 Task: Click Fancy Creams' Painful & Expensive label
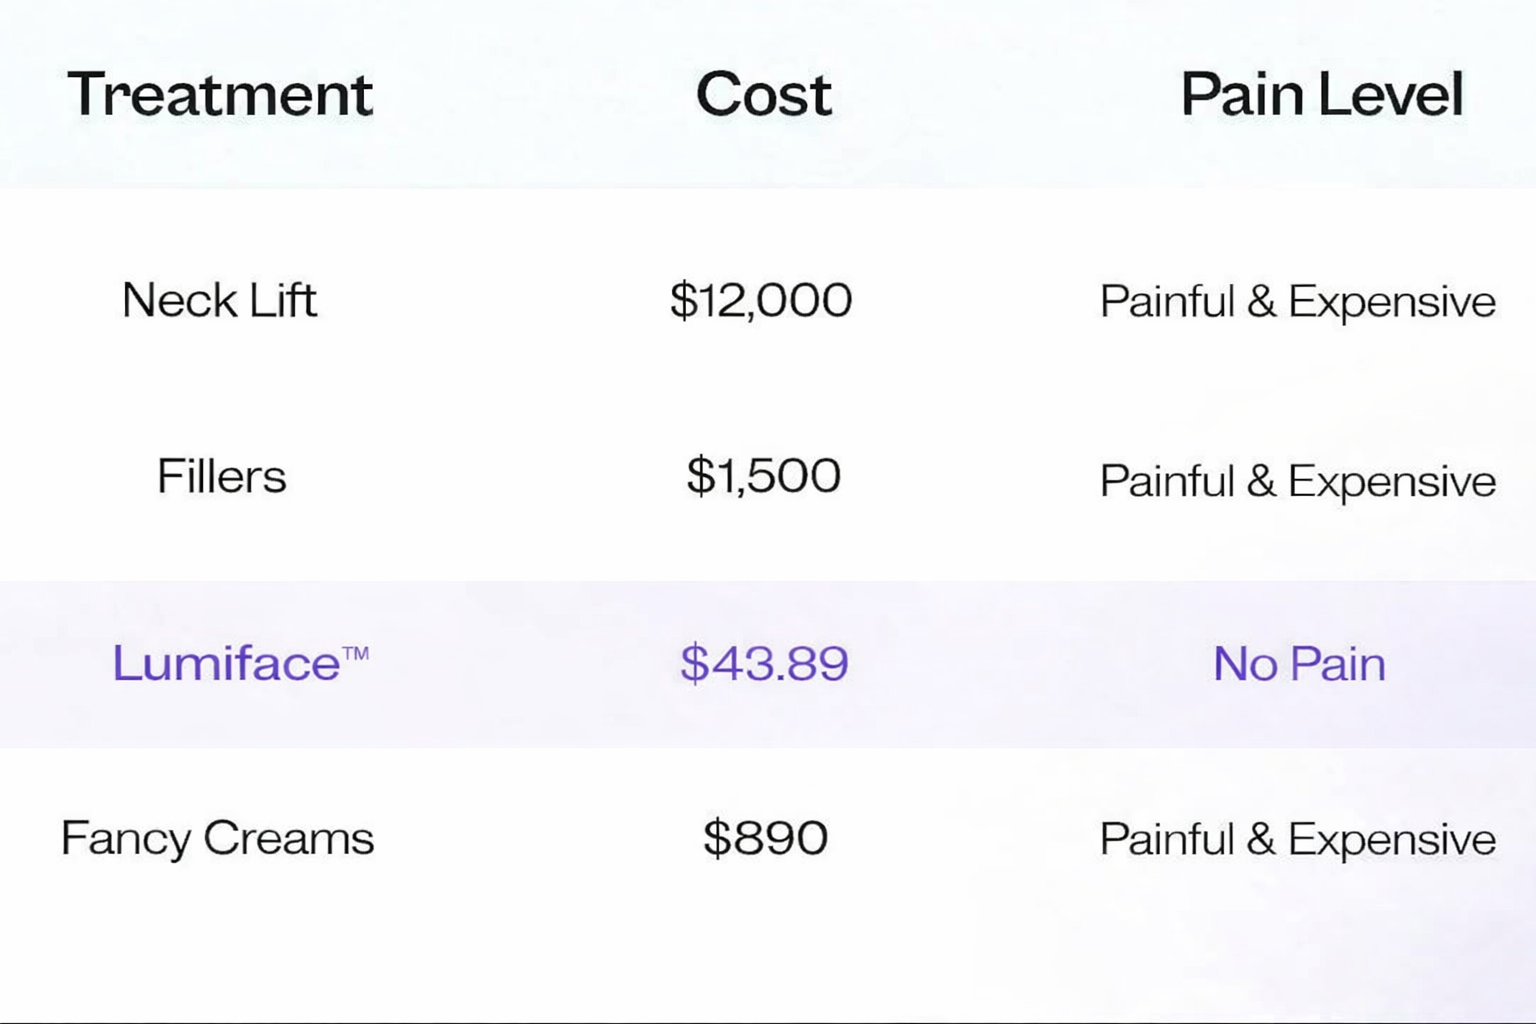pos(1297,840)
